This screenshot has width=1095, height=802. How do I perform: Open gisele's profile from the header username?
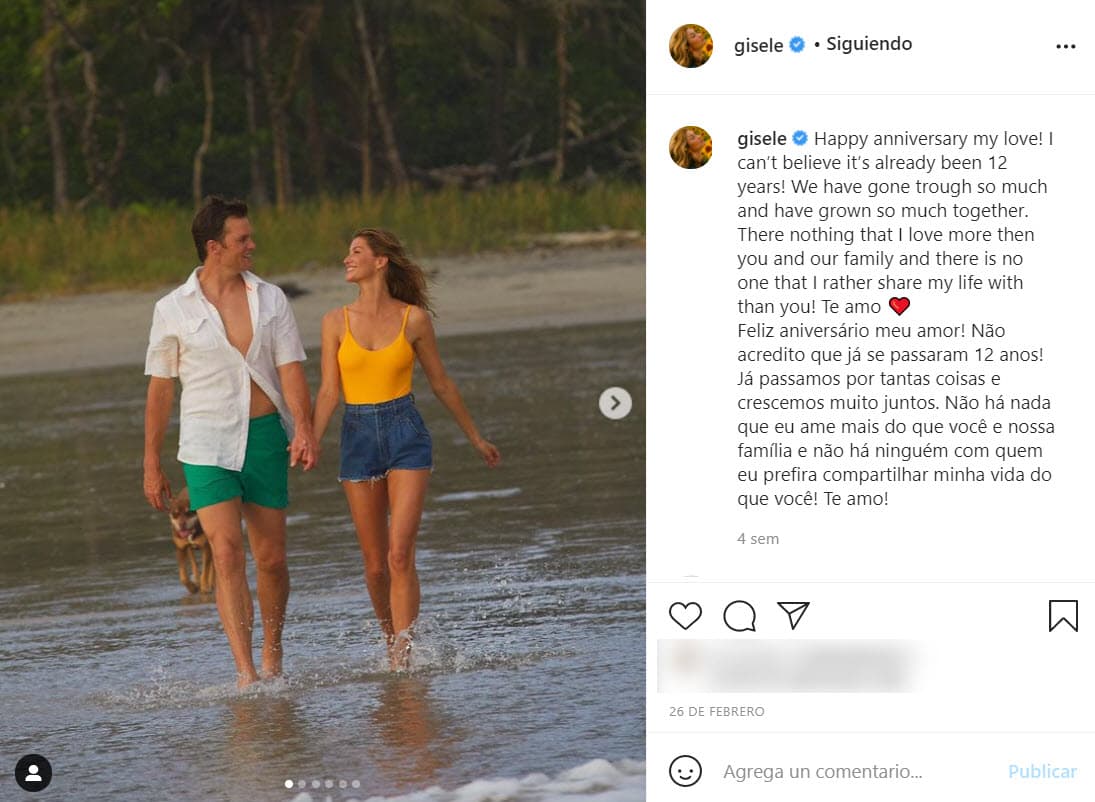point(756,44)
